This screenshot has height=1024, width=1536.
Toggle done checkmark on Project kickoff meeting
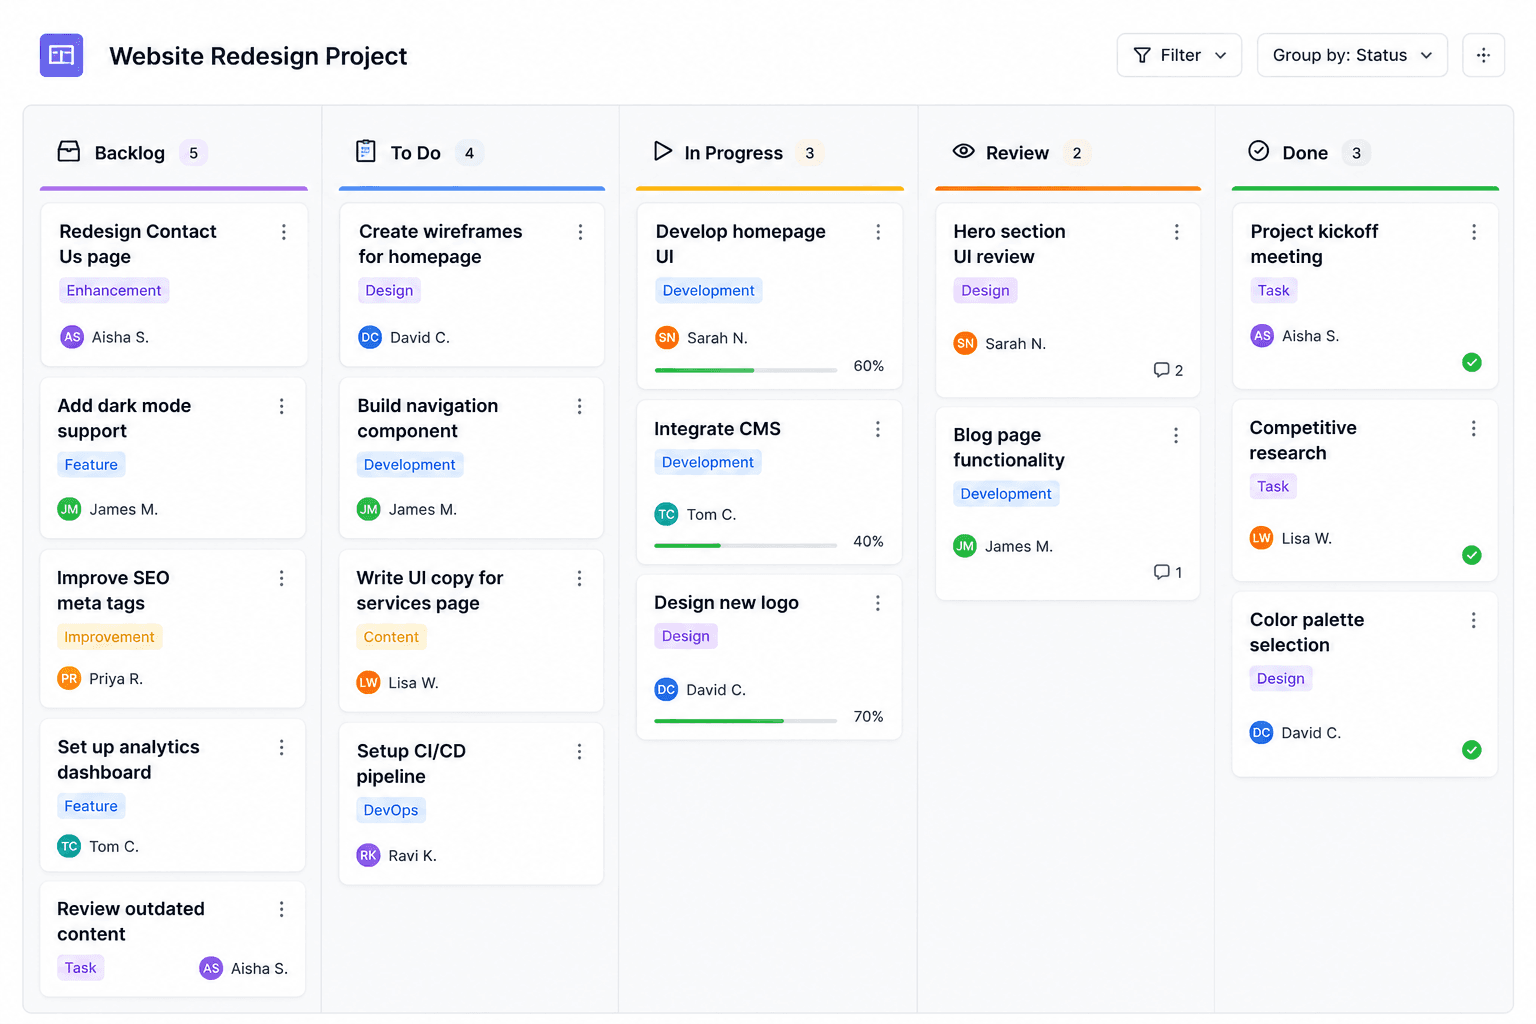click(x=1472, y=362)
